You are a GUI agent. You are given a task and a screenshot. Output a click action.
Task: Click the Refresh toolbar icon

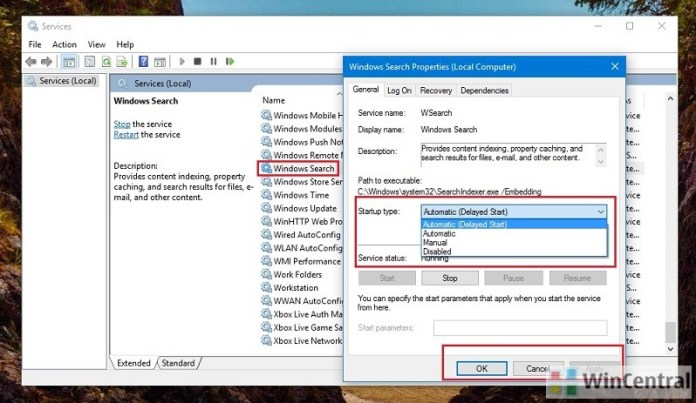106,62
